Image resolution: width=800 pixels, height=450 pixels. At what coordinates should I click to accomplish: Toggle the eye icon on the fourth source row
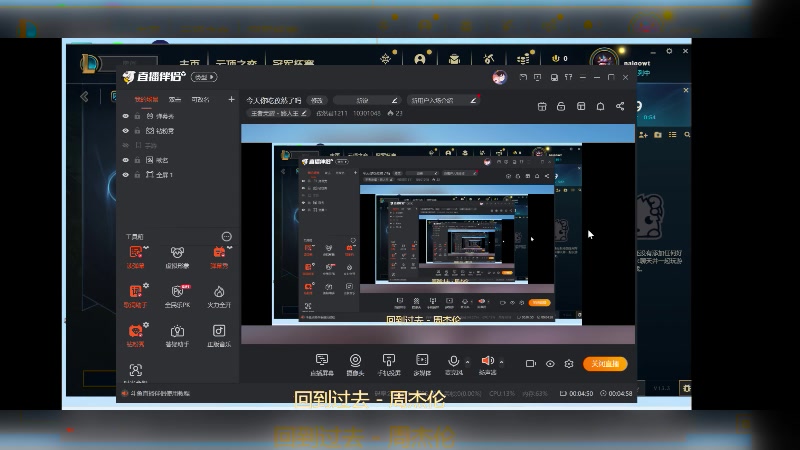click(x=126, y=160)
